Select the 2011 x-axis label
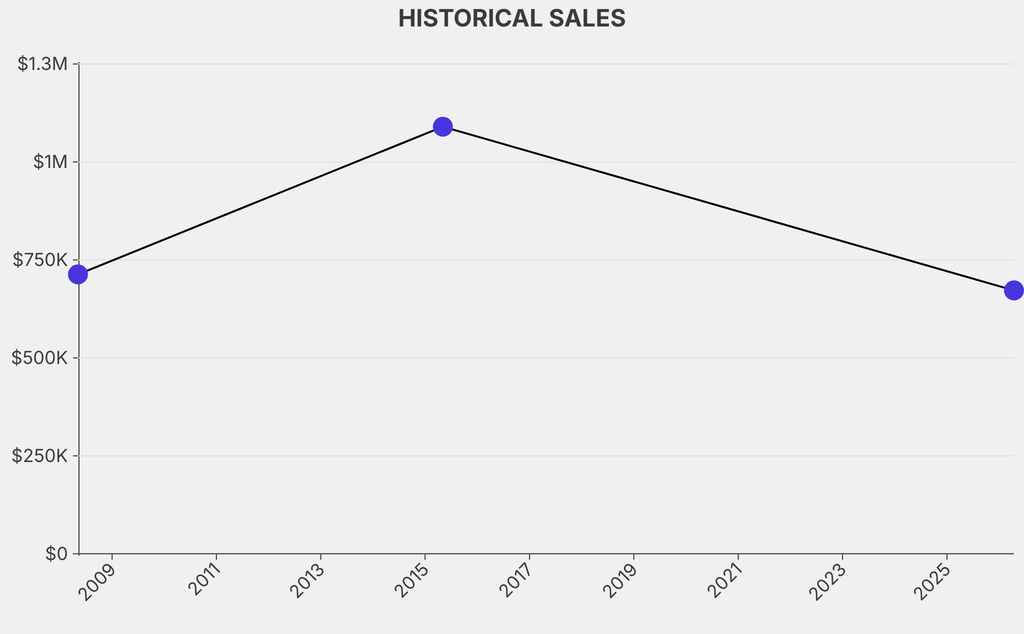 tap(203, 582)
